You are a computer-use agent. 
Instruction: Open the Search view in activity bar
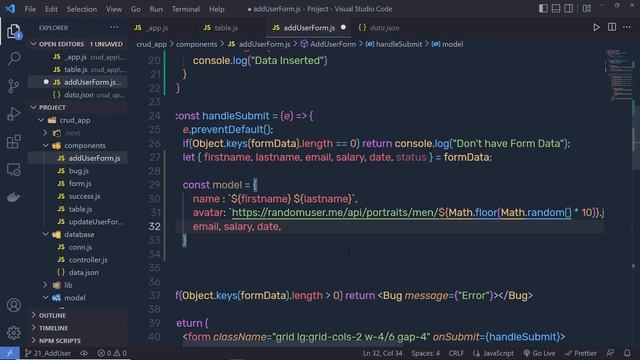13,58
